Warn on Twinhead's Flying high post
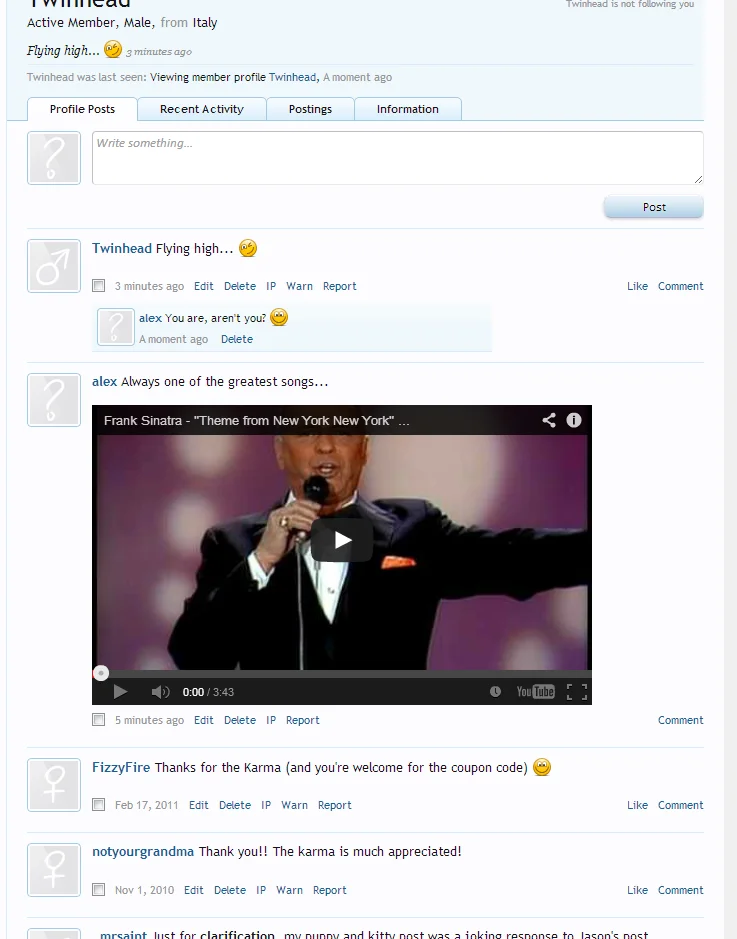Viewport: 737px width, 939px height. 299,286
